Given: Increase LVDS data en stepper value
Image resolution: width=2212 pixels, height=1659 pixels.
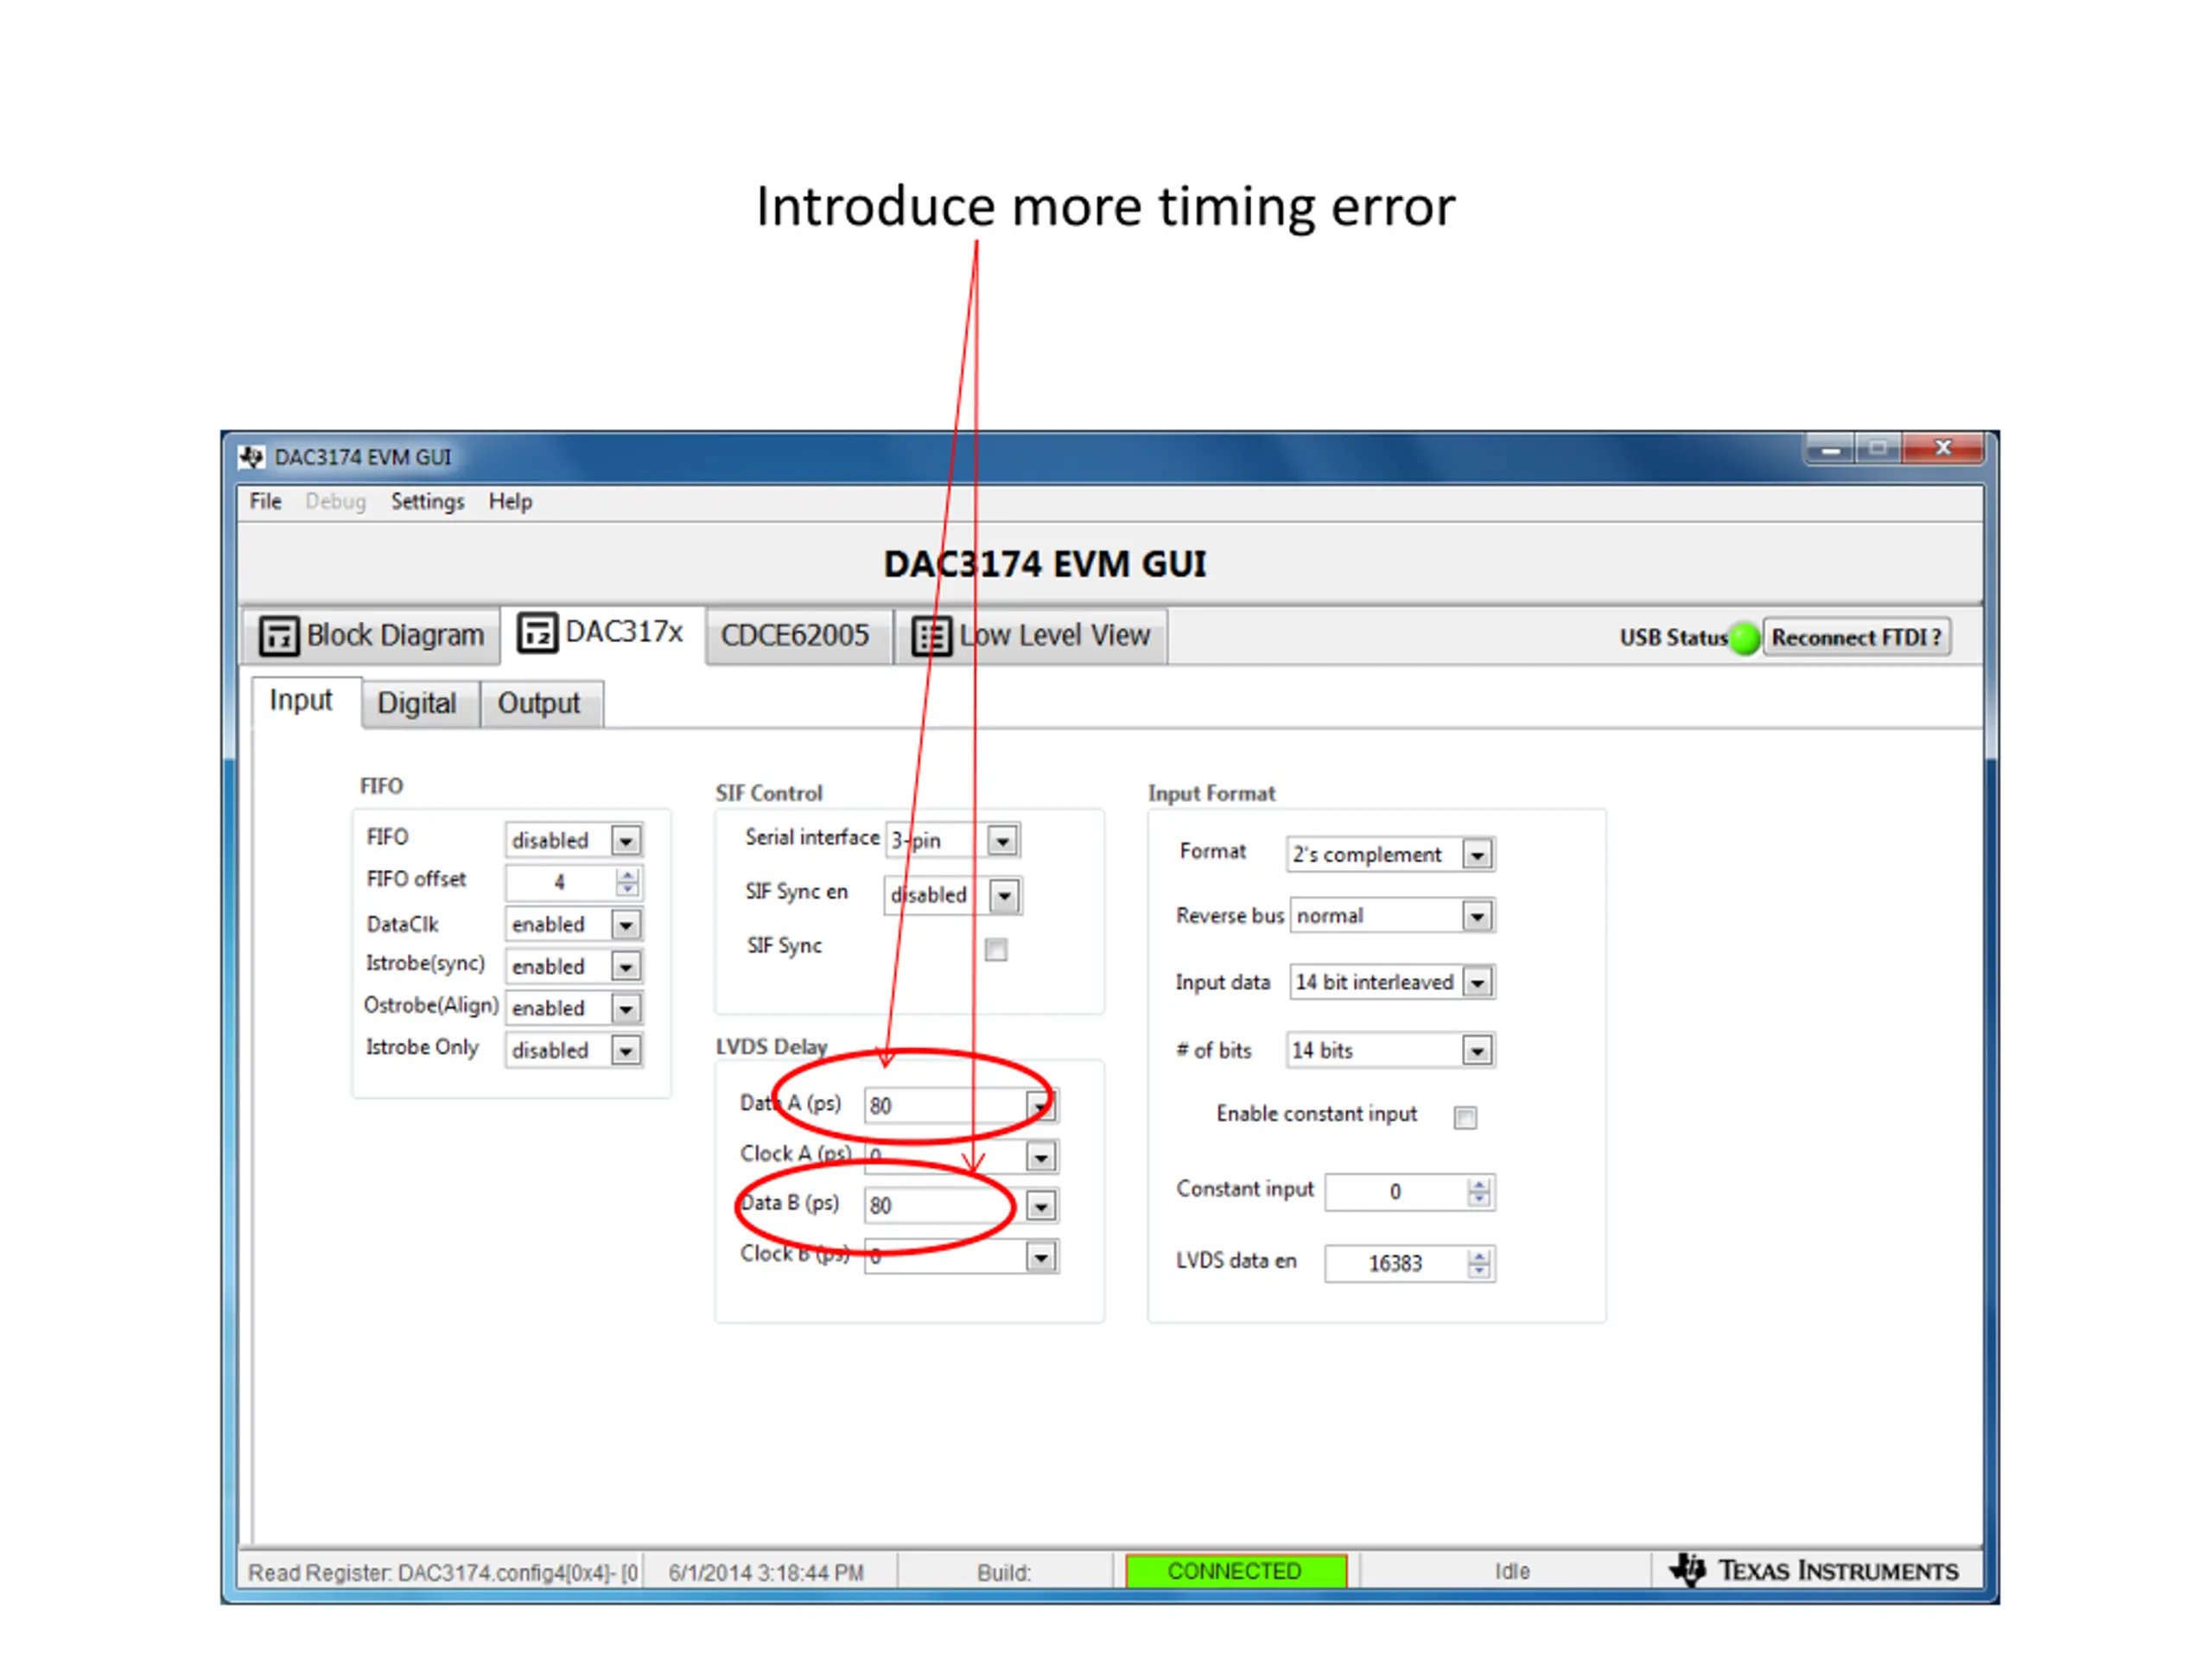Looking at the screenshot, I should tap(1478, 1256).
